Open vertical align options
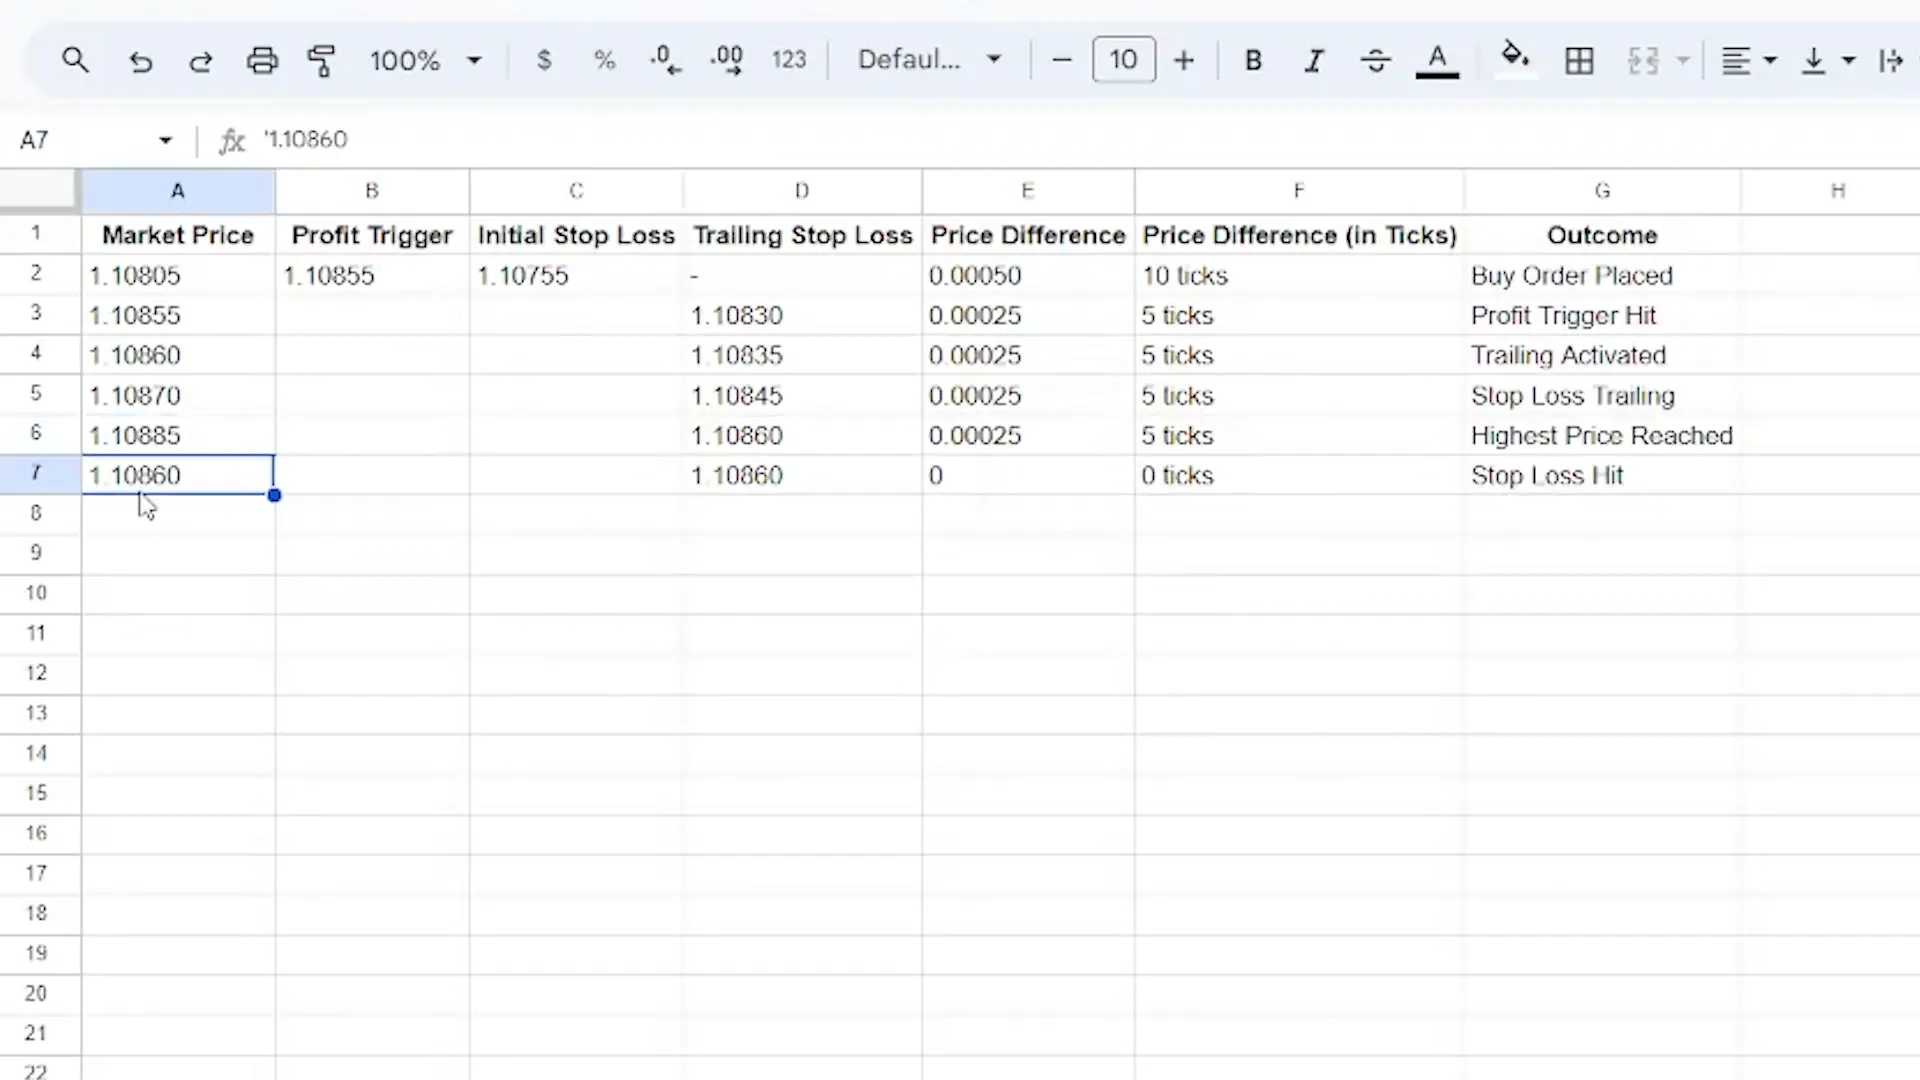Image resolution: width=1920 pixels, height=1080 pixels. 1827,61
